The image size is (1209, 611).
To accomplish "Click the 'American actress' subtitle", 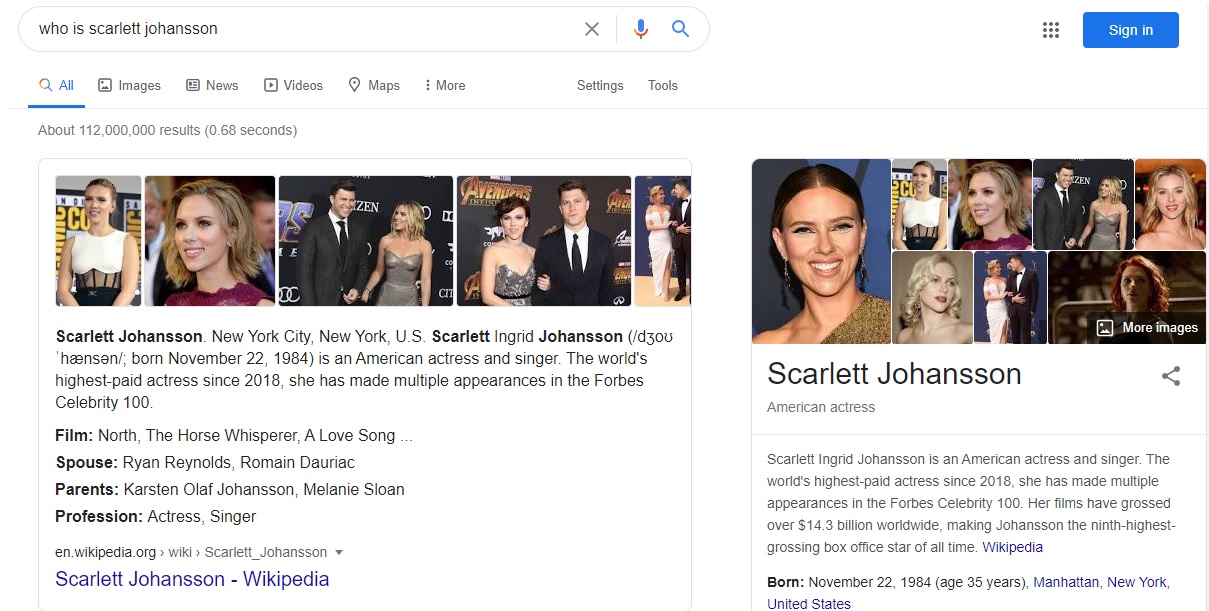I will (x=821, y=407).
